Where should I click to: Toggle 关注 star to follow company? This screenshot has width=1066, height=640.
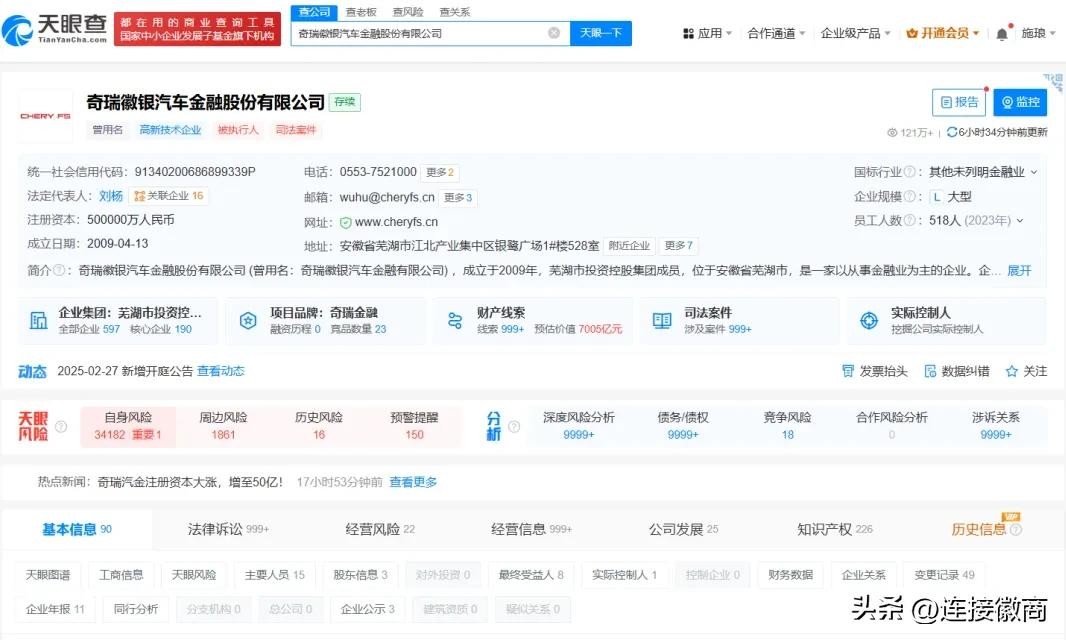(x=1012, y=371)
